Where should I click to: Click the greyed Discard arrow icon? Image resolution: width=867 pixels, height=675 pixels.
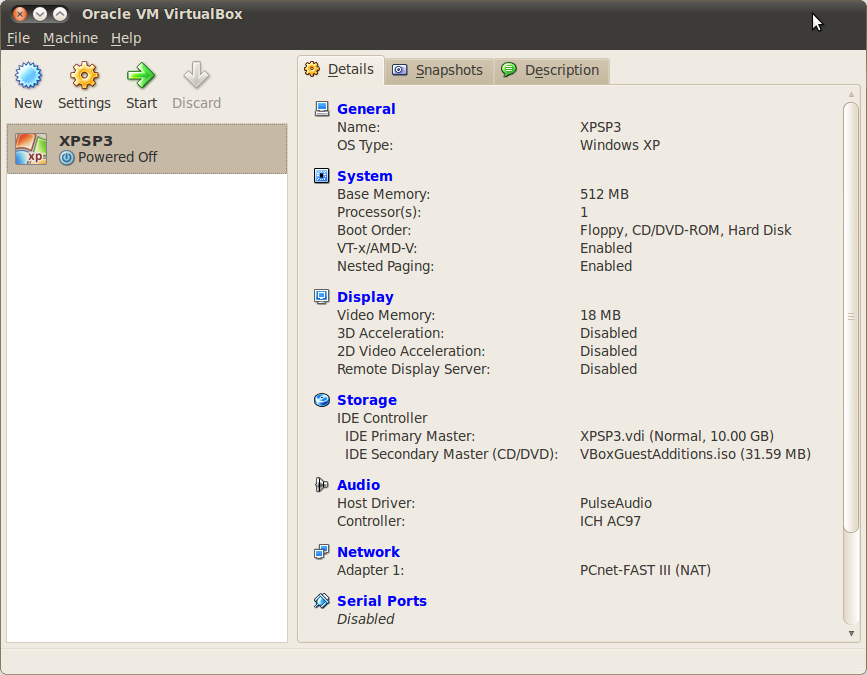[x=196, y=75]
